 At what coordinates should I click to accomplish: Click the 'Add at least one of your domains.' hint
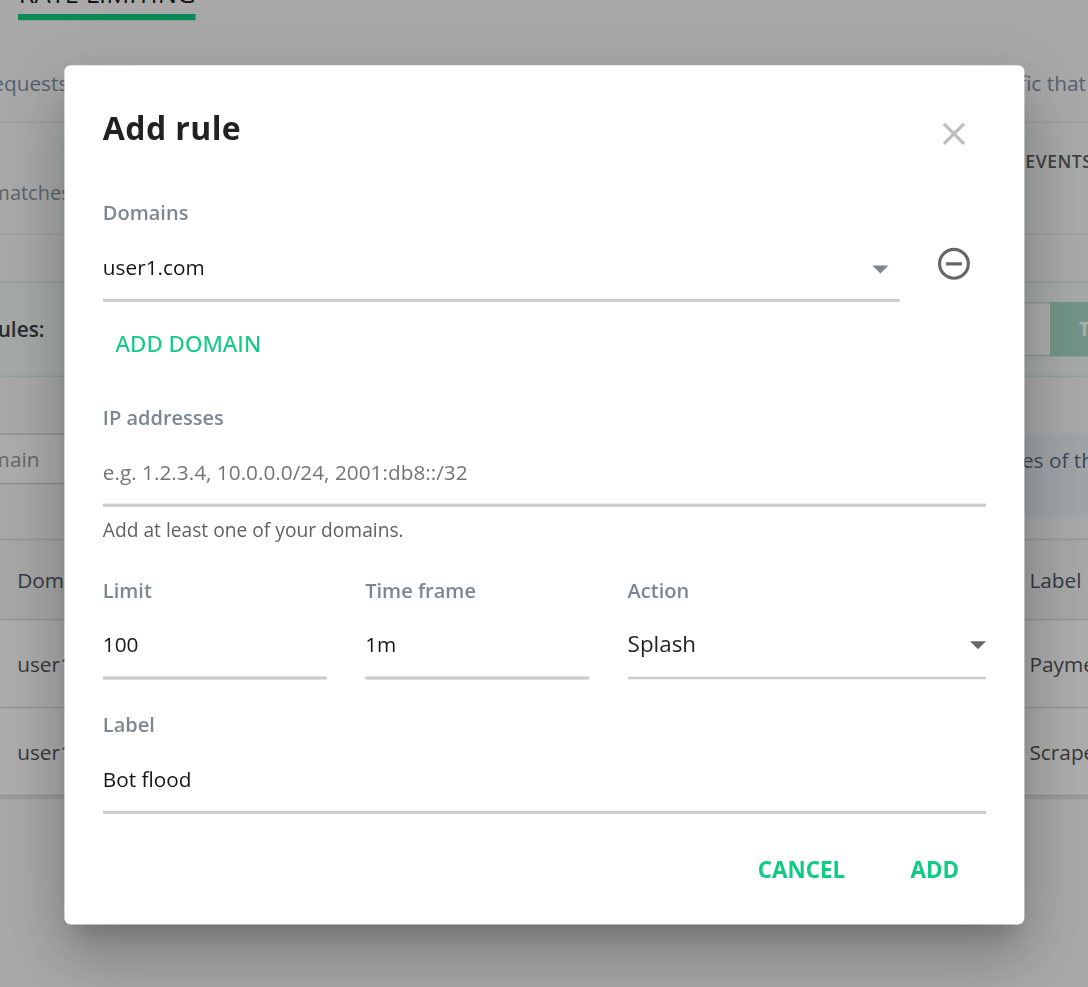(x=253, y=530)
